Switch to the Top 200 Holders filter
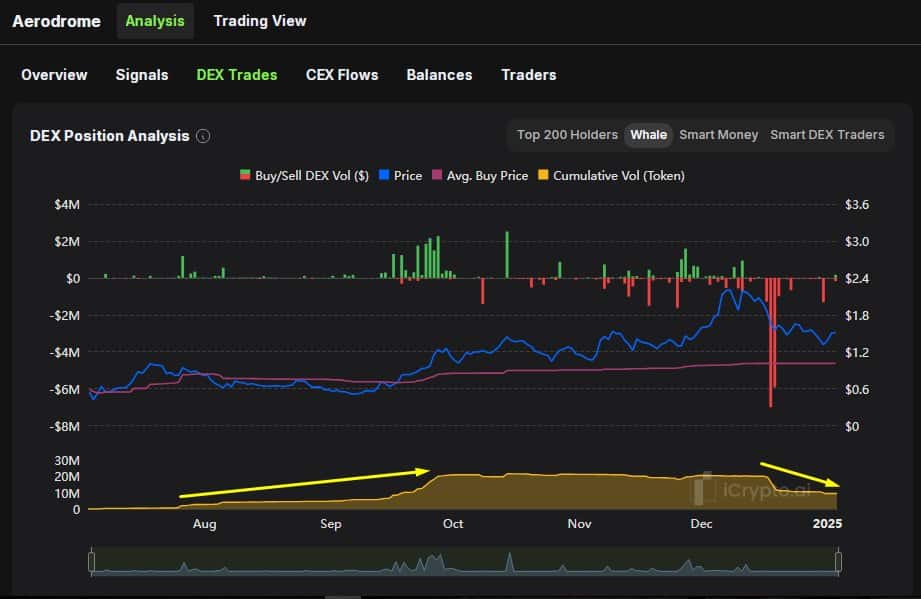Screen dimensions: 921x599 click(567, 135)
